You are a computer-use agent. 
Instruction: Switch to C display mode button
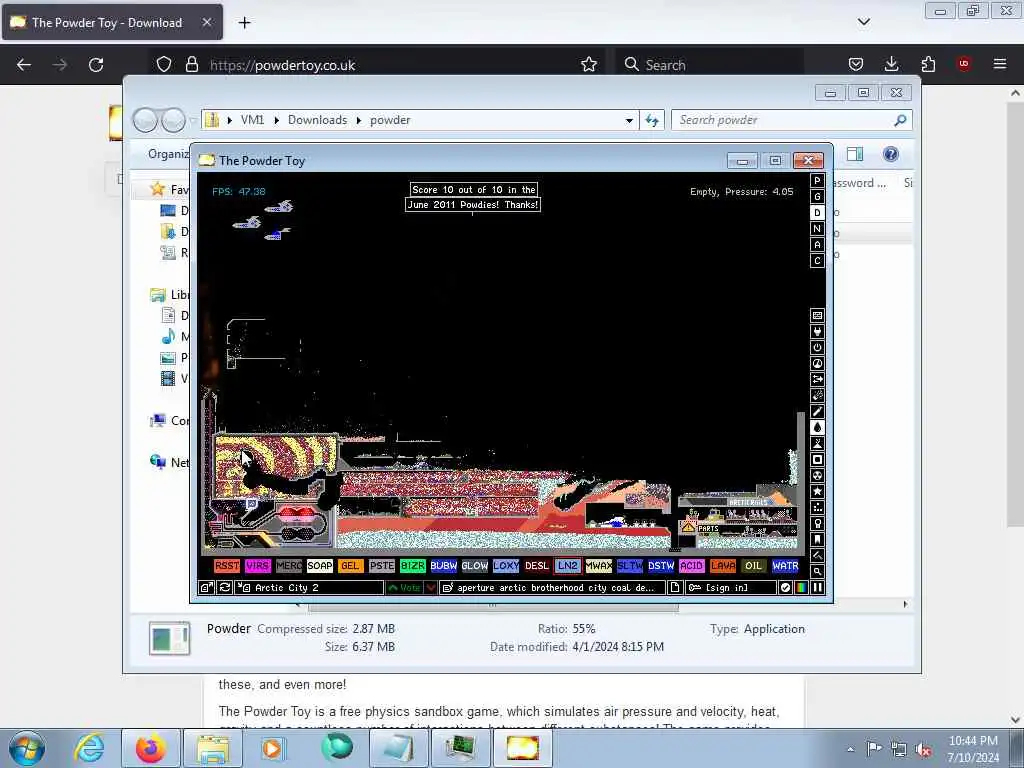(817, 261)
